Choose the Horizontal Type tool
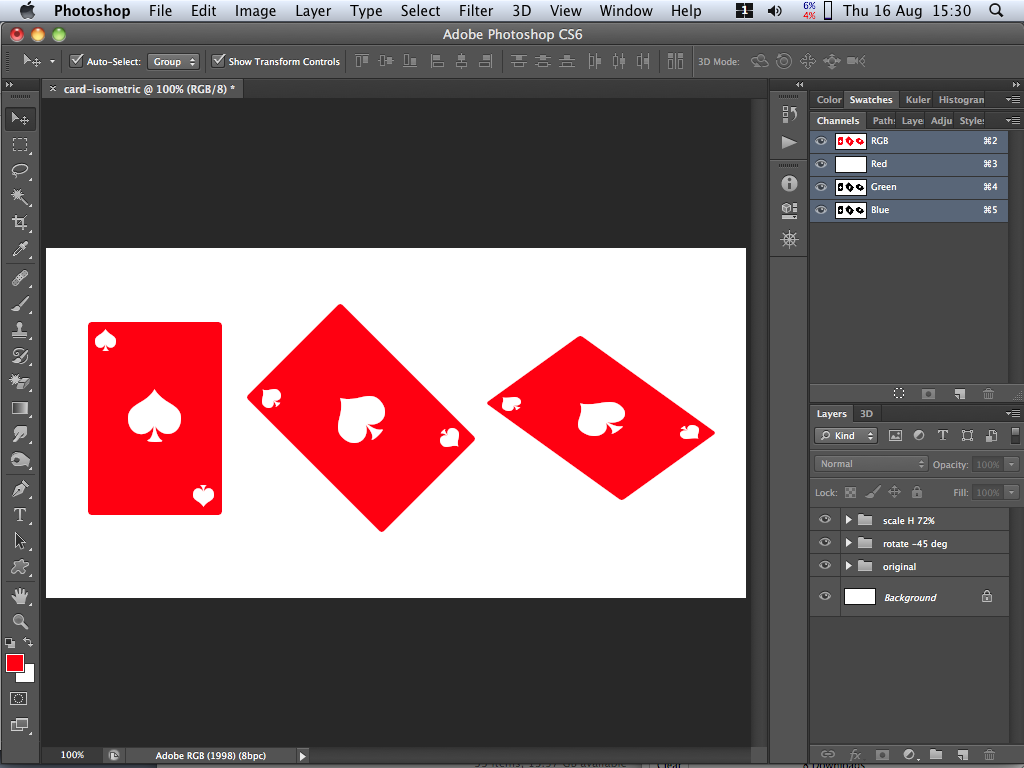This screenshot has height=768, width=1024. point(20,515)
